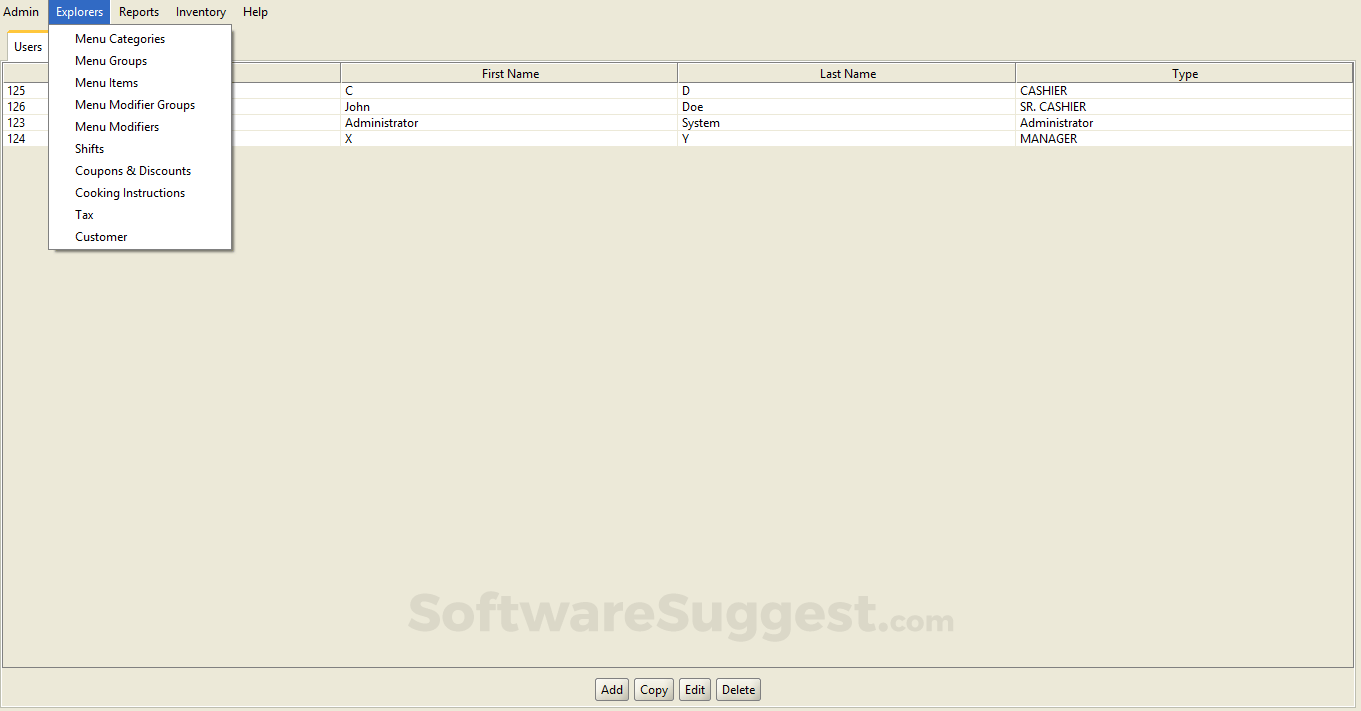Open the Customer explorer

(x=101, y=236)
